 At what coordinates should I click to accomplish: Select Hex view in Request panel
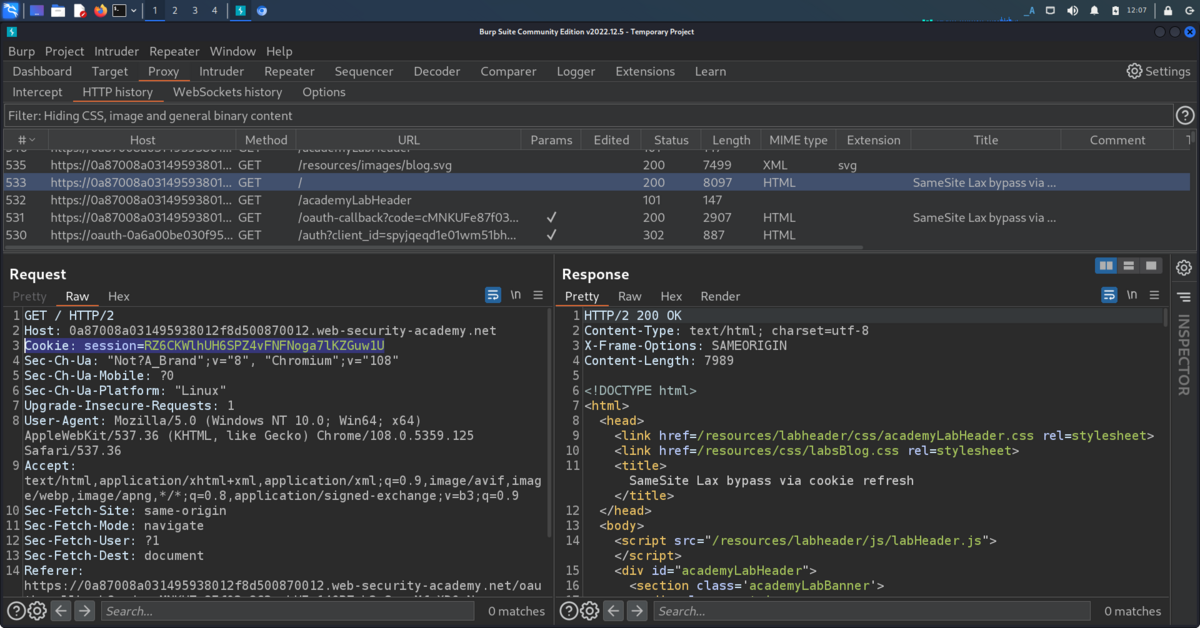(x=119, y=296)
